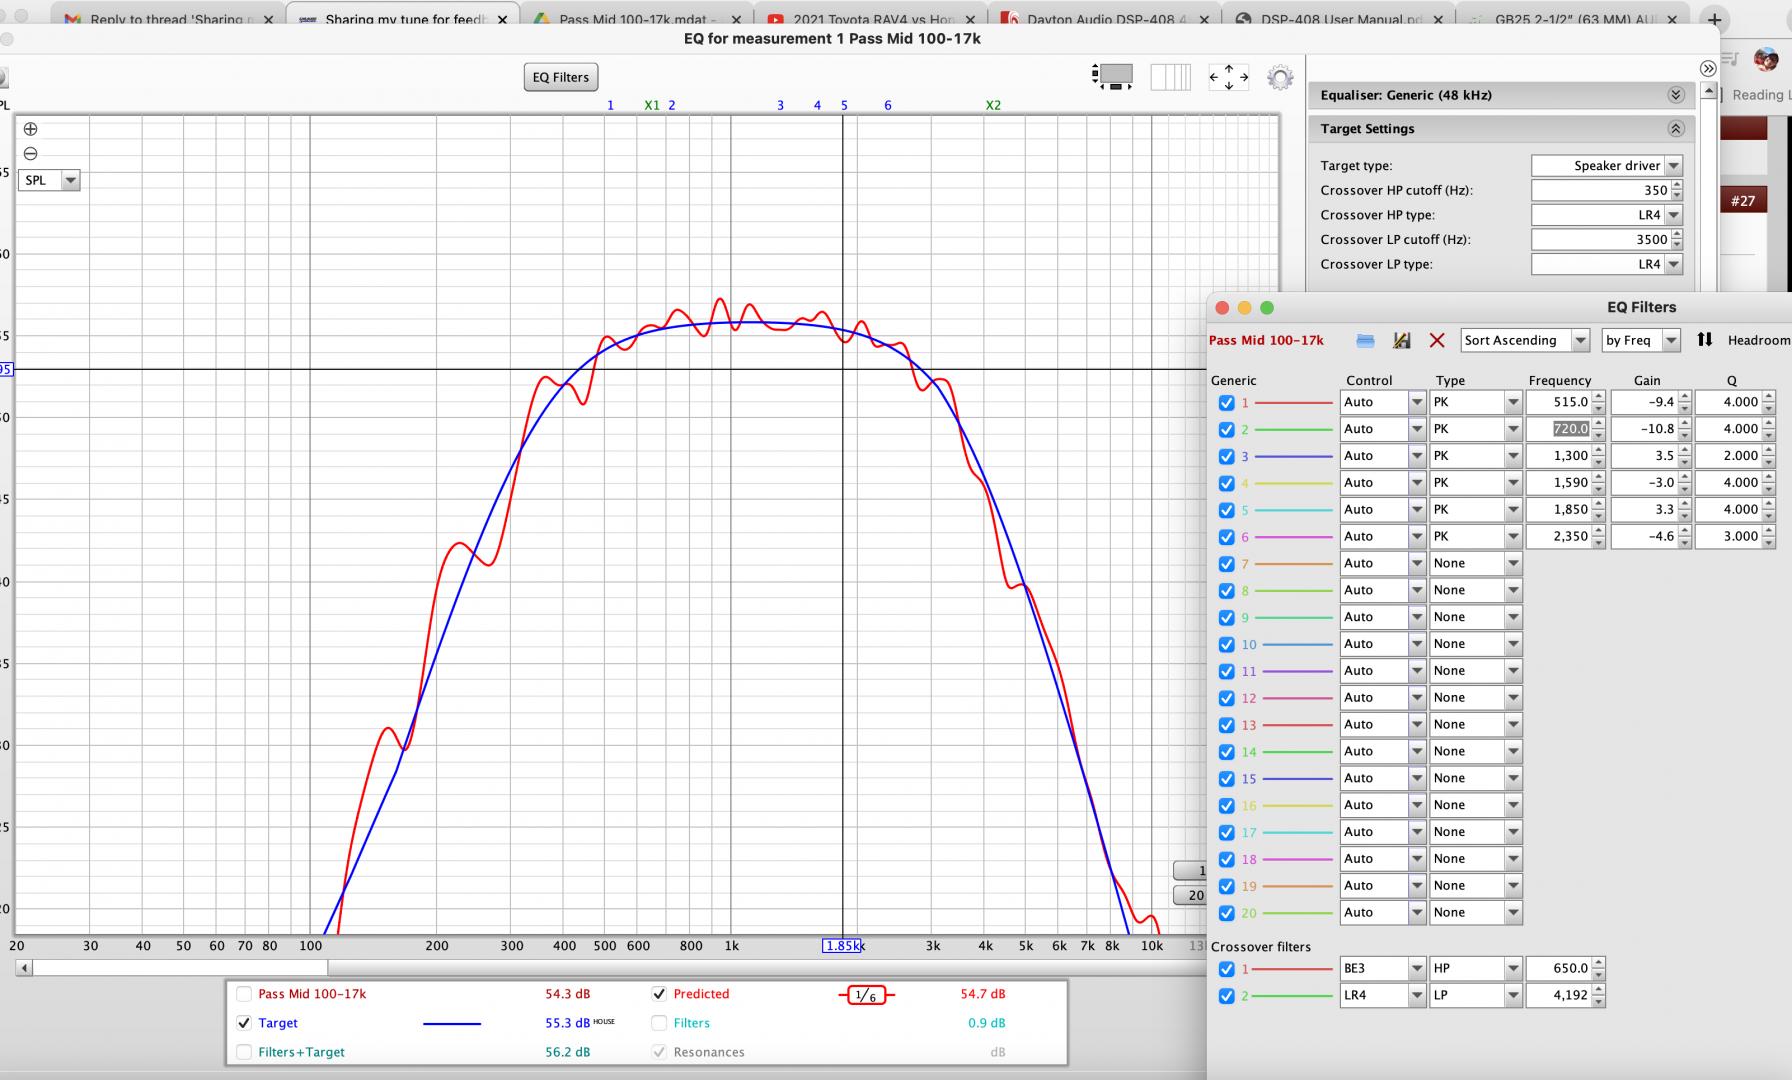Screen dimensions: 1792x1080
Task: Switch to 2021 Toyota RAV4 YouTube tab
Action: point(870,19)
